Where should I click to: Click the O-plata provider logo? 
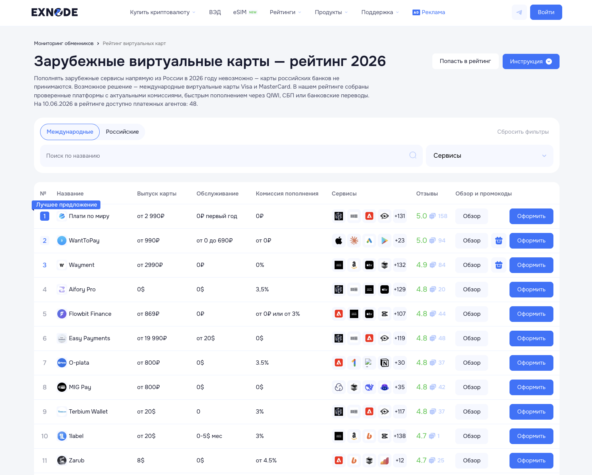point(62,362)
